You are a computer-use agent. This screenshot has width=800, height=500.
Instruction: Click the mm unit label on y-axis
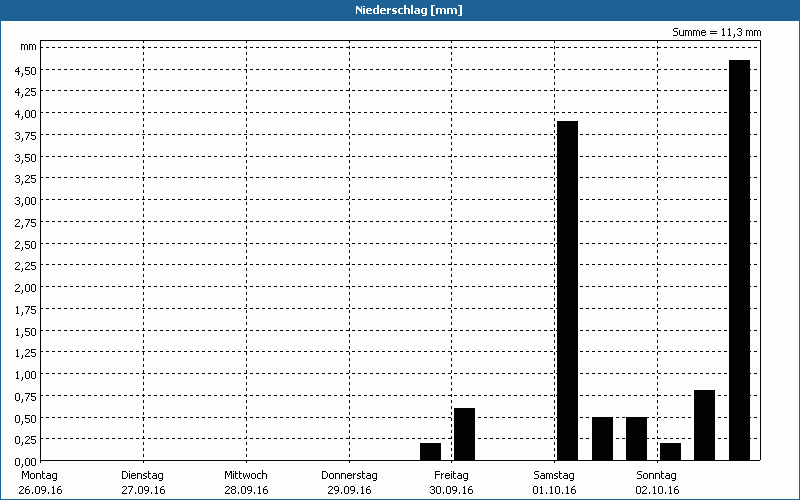pos(29,47)
